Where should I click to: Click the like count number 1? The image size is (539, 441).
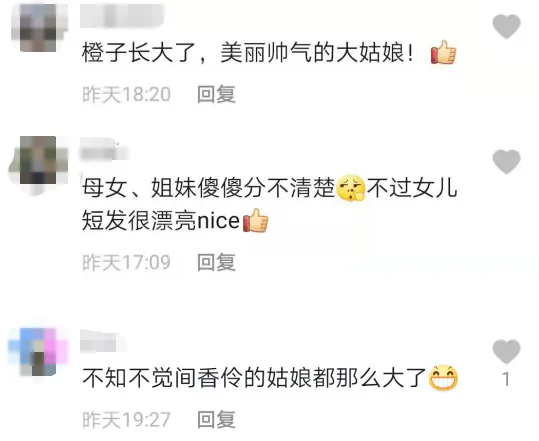point(506,380)
